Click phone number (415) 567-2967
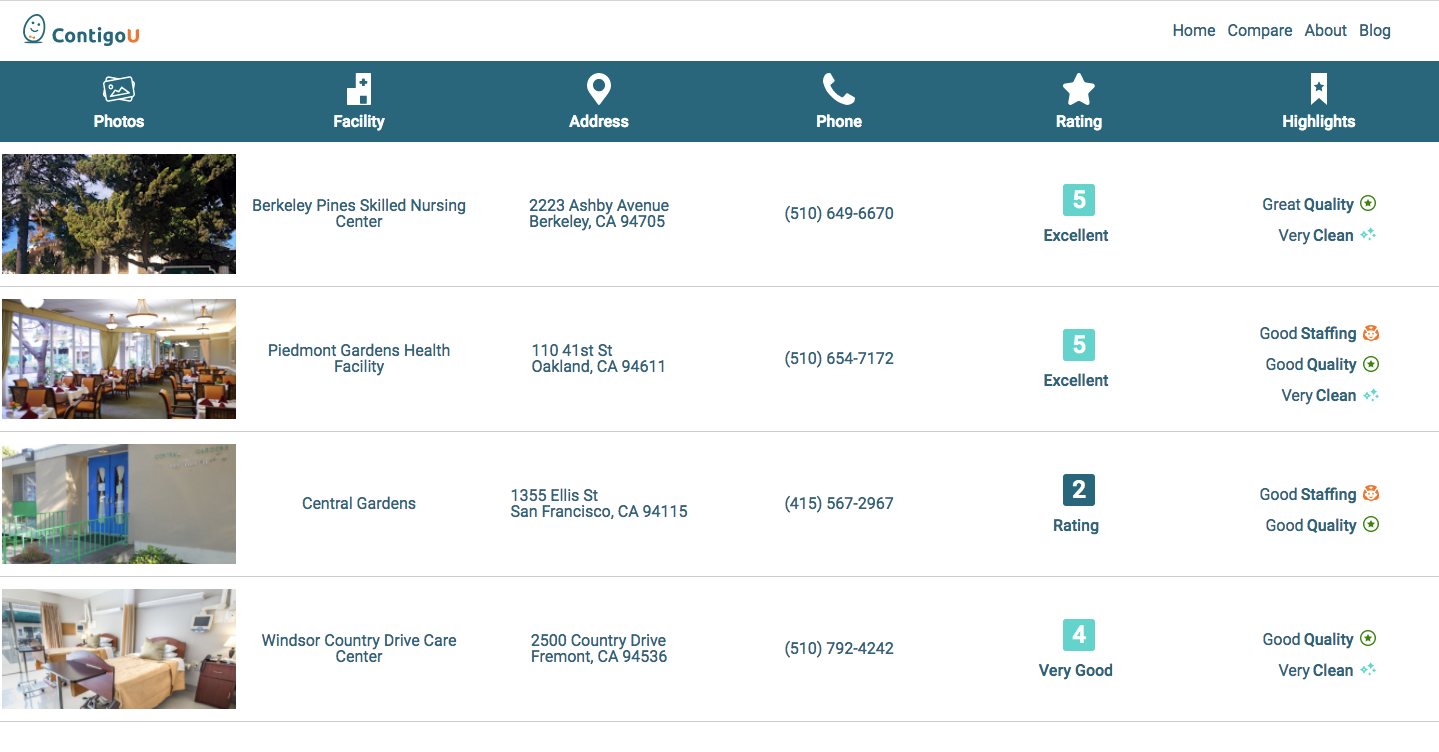Screen dimensions: 1439x752 pyautogui.click(x=839, y=503)
